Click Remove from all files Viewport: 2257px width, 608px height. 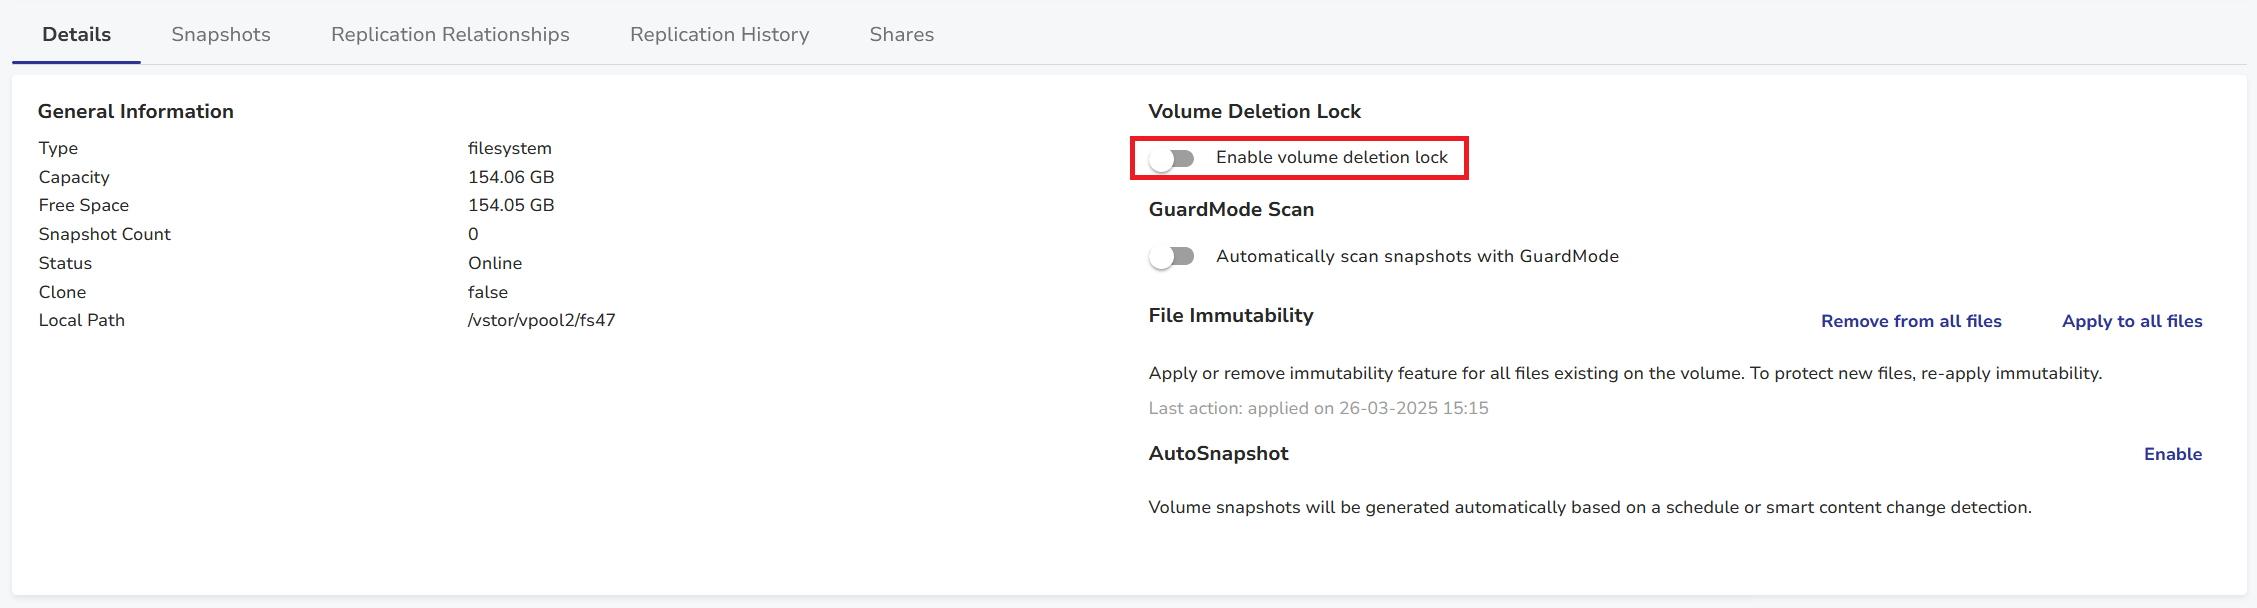1910,321
